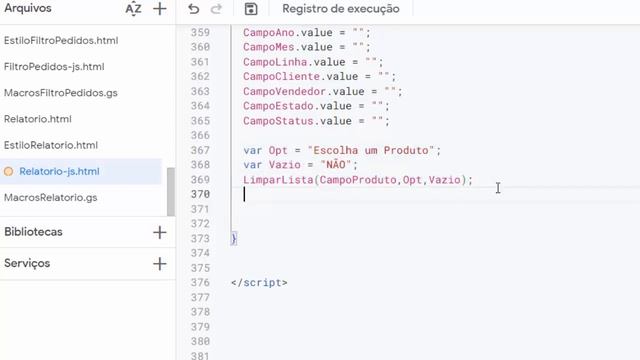Undo the last edit
The height and width of the screenshot is (360, 640).
coord(193,9)
